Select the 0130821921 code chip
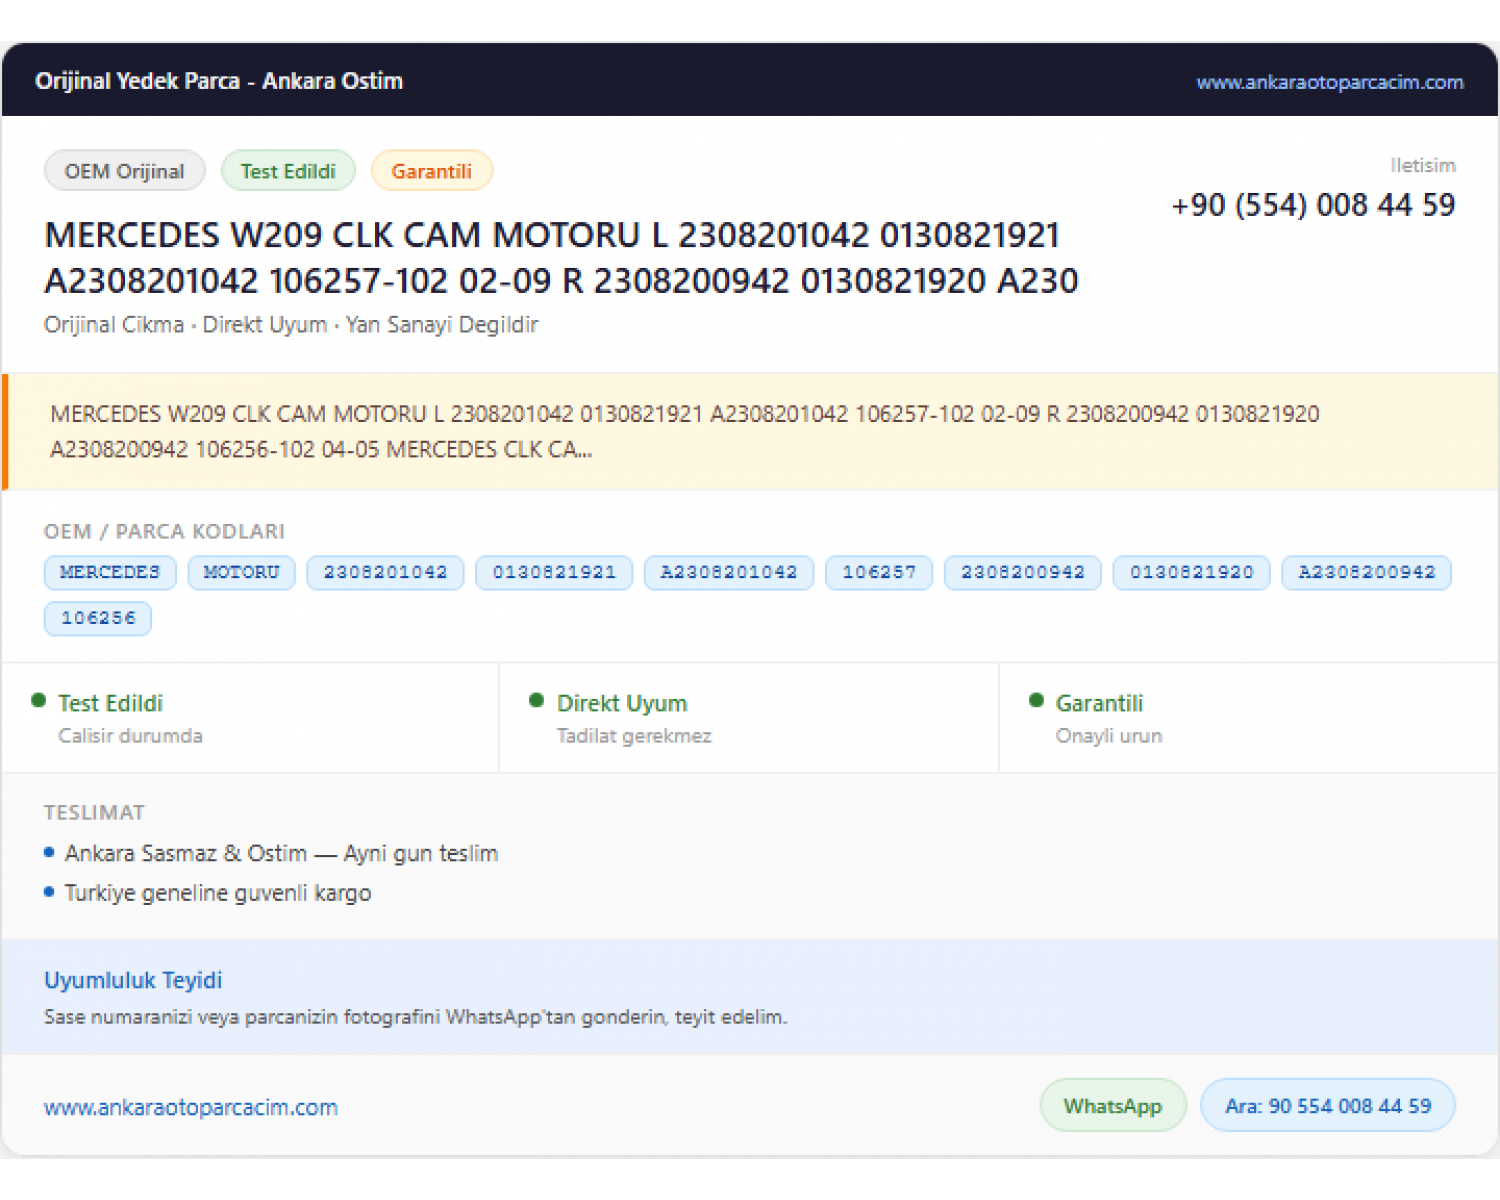Image resolution: width=1500 pixels, height=1200 pixels. (554, 573)
